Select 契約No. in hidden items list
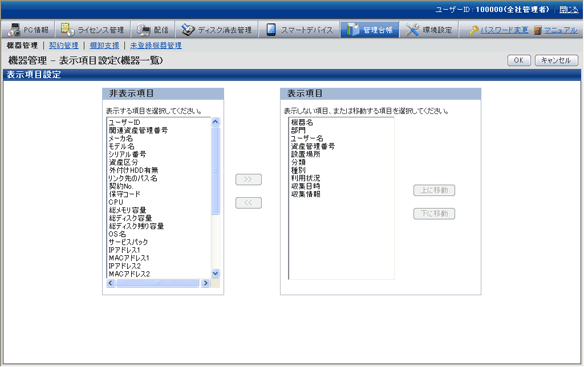Viewport: 584px width, 367px height. (121, 186)
